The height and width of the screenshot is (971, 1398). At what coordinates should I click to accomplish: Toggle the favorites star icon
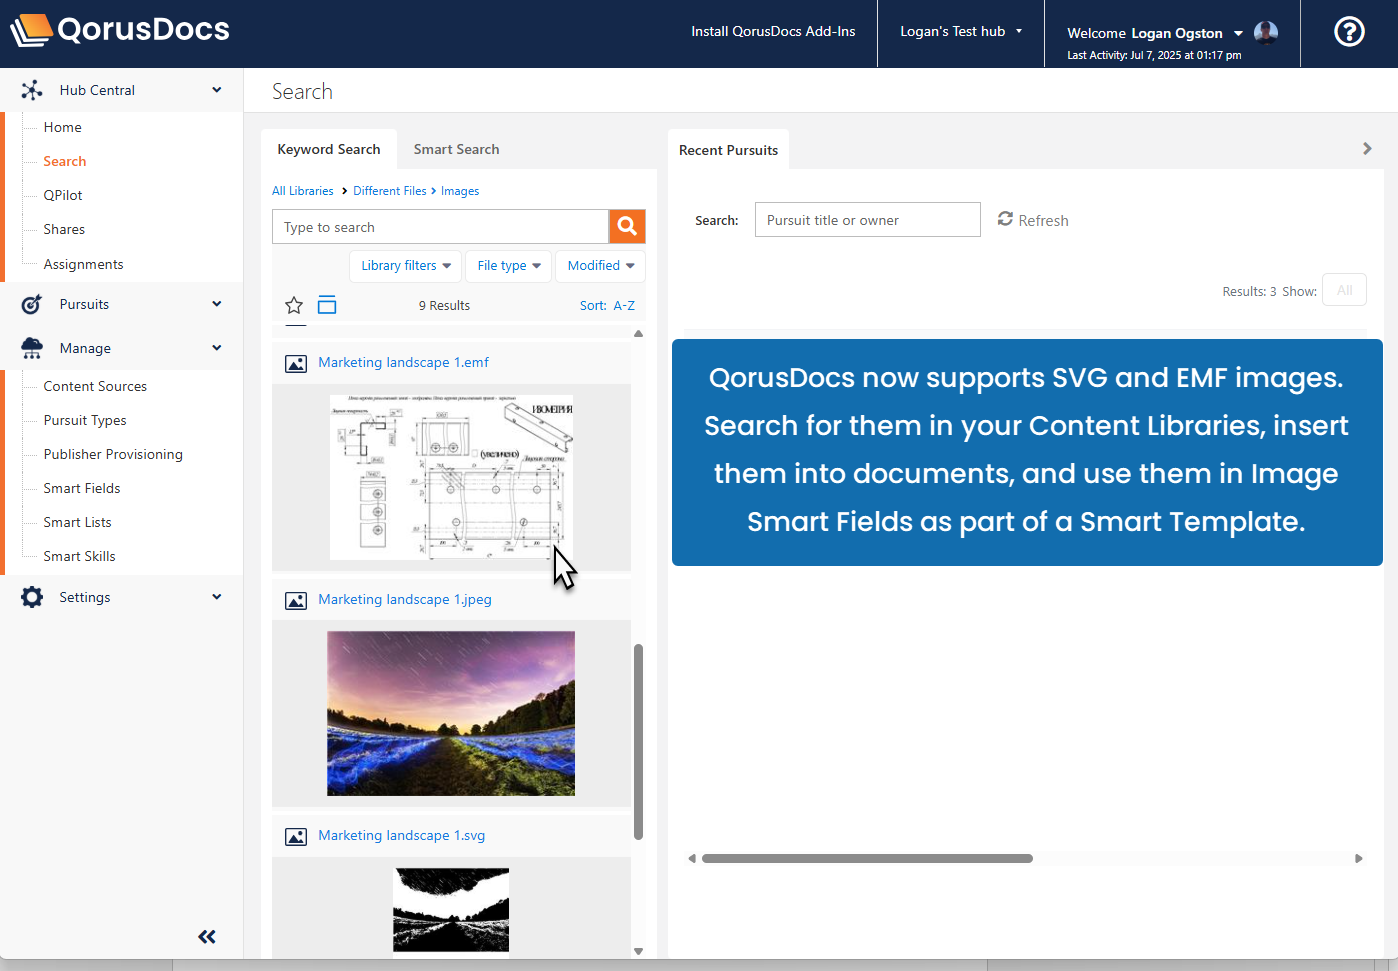(x=294, y=305)
